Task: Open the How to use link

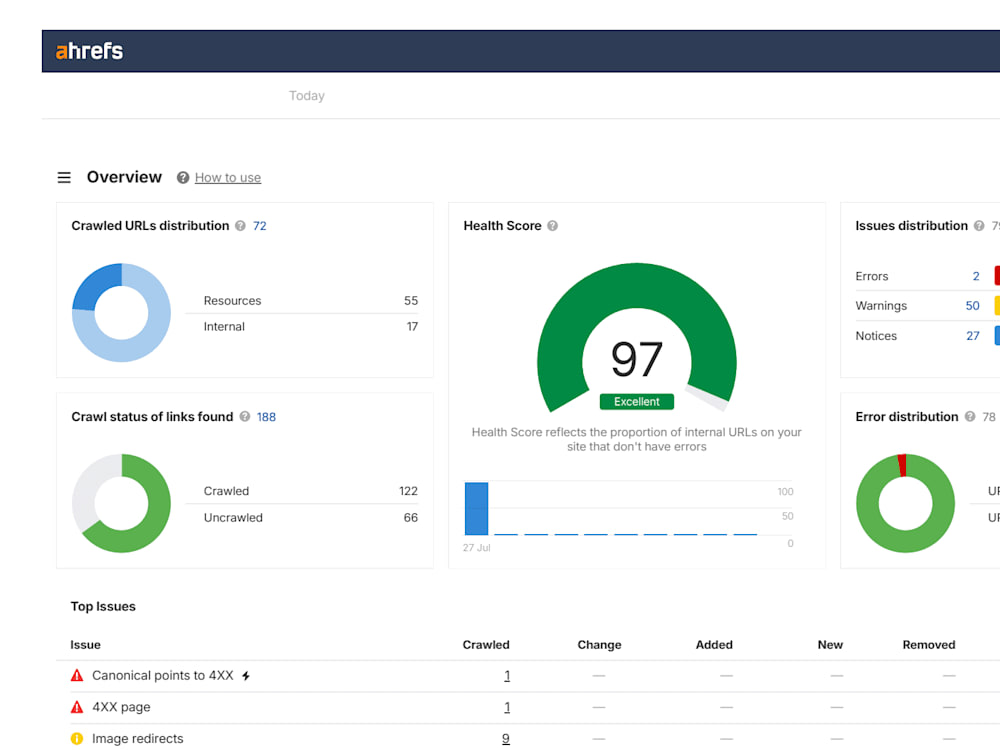Action: click(x=228, y=178)
